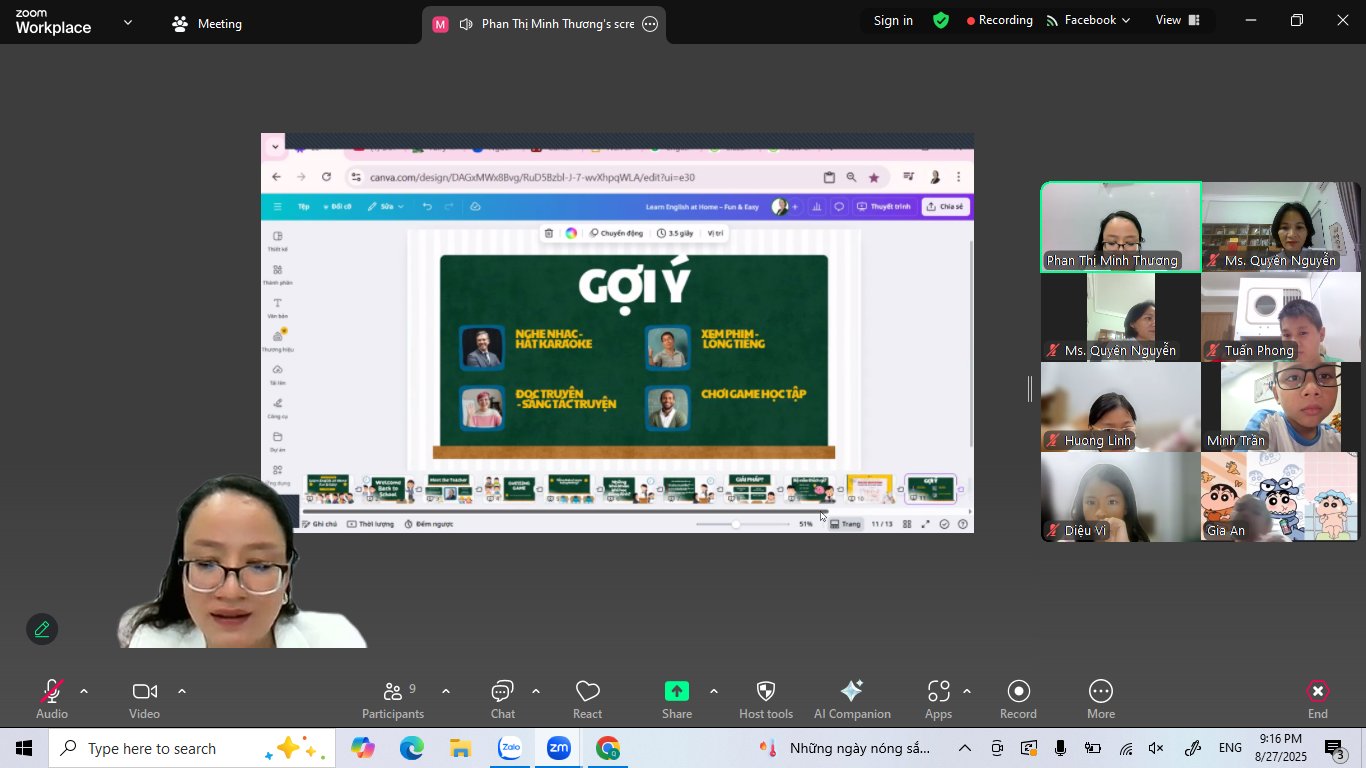Click the annotation pencil icon

[x=42, y=629]
